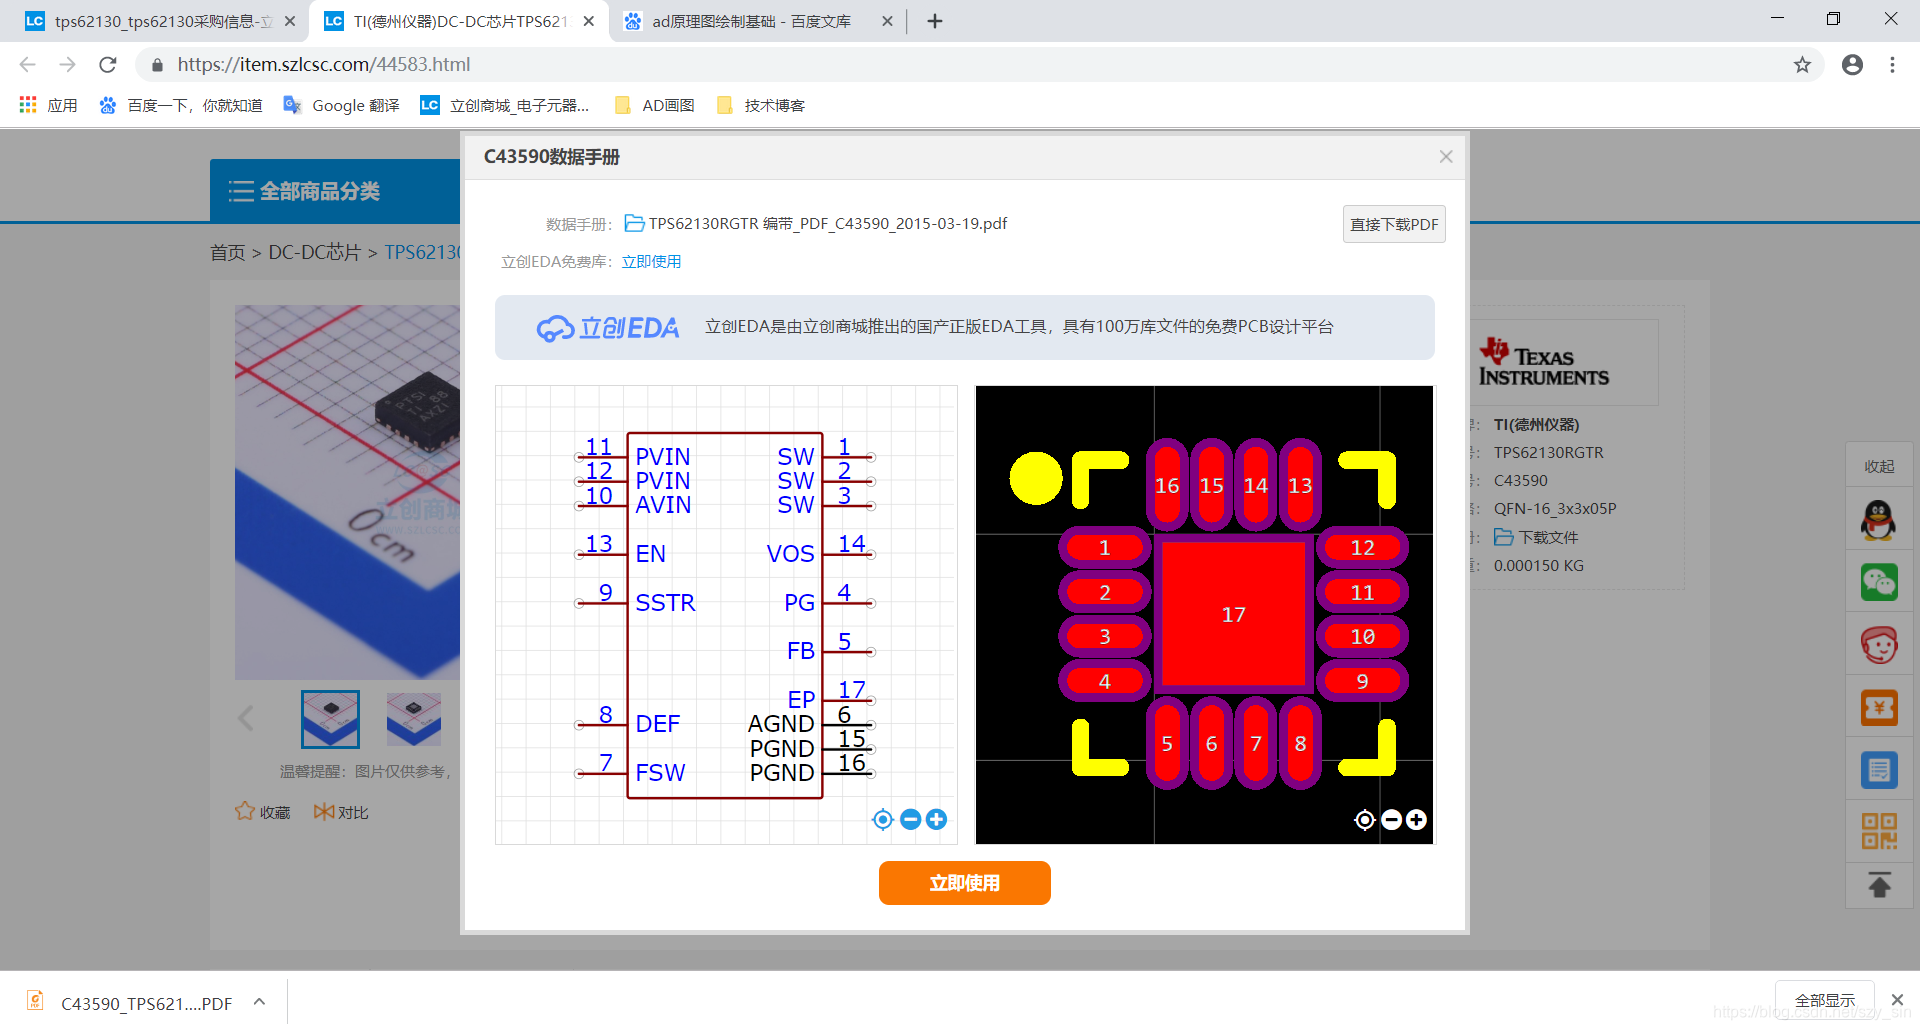1920x1030 pixels.
Task: Open QQ penguin customer service icon
Action: pyautogui.click(x=1879, y=521)
